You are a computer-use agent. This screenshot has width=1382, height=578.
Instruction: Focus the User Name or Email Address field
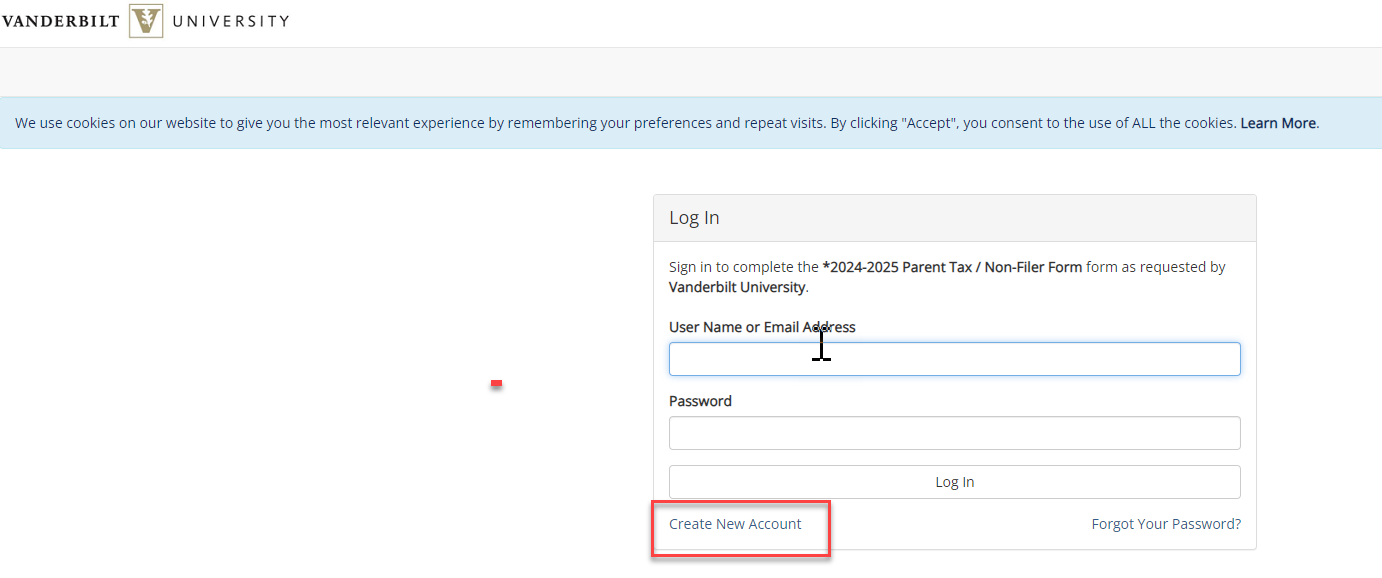954,359
